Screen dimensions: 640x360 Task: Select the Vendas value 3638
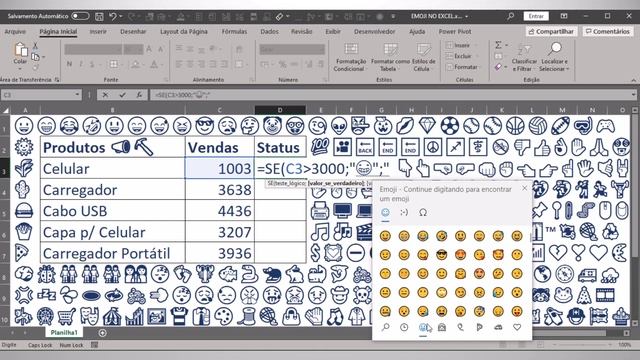click(x=220, y=190)
